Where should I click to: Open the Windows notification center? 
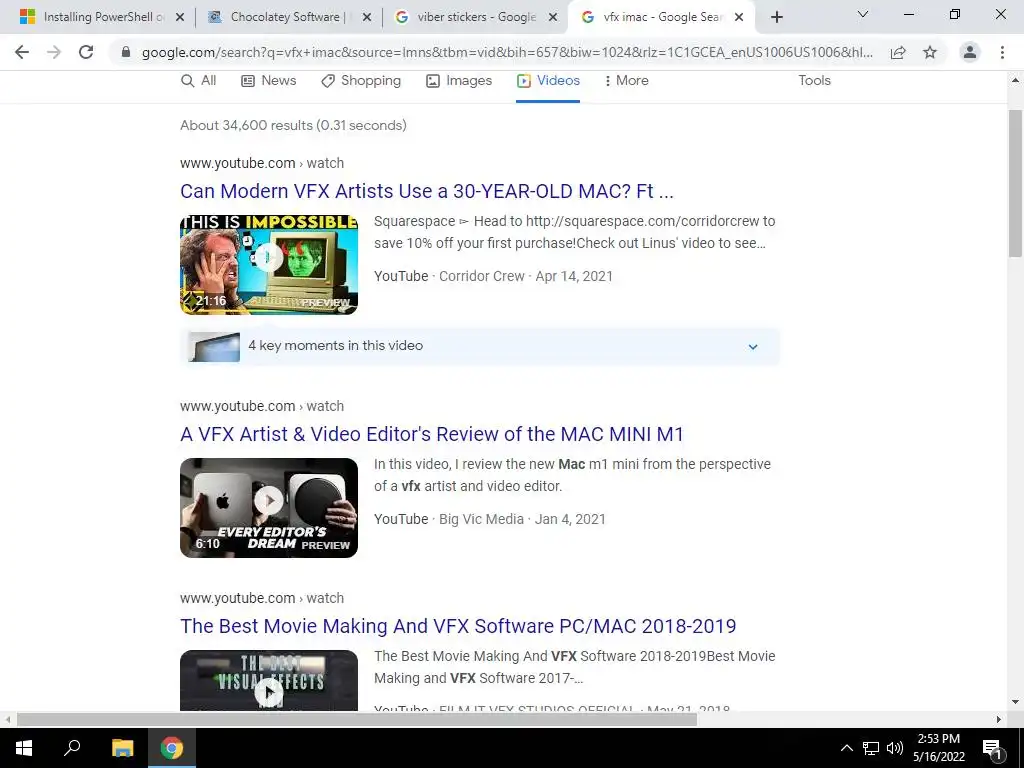(x=992, y=748)
